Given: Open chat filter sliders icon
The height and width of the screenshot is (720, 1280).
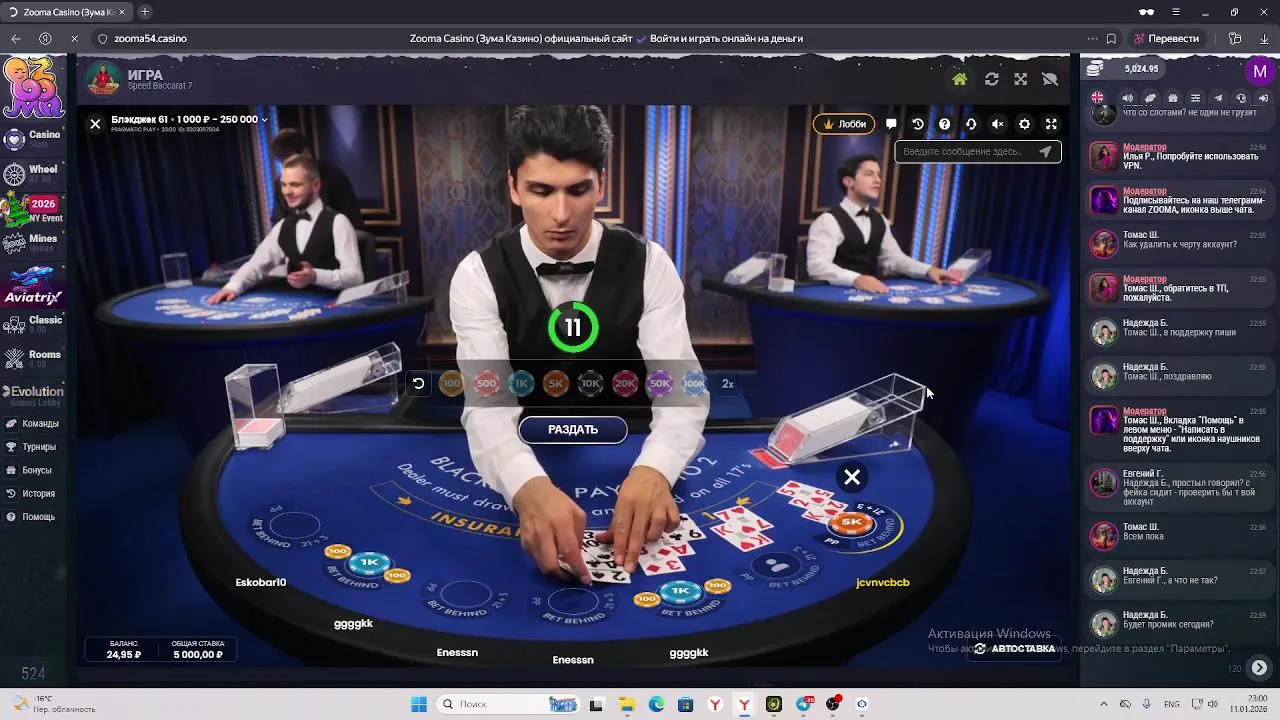Looking at the screenshot, I should tap(1196, 98).
